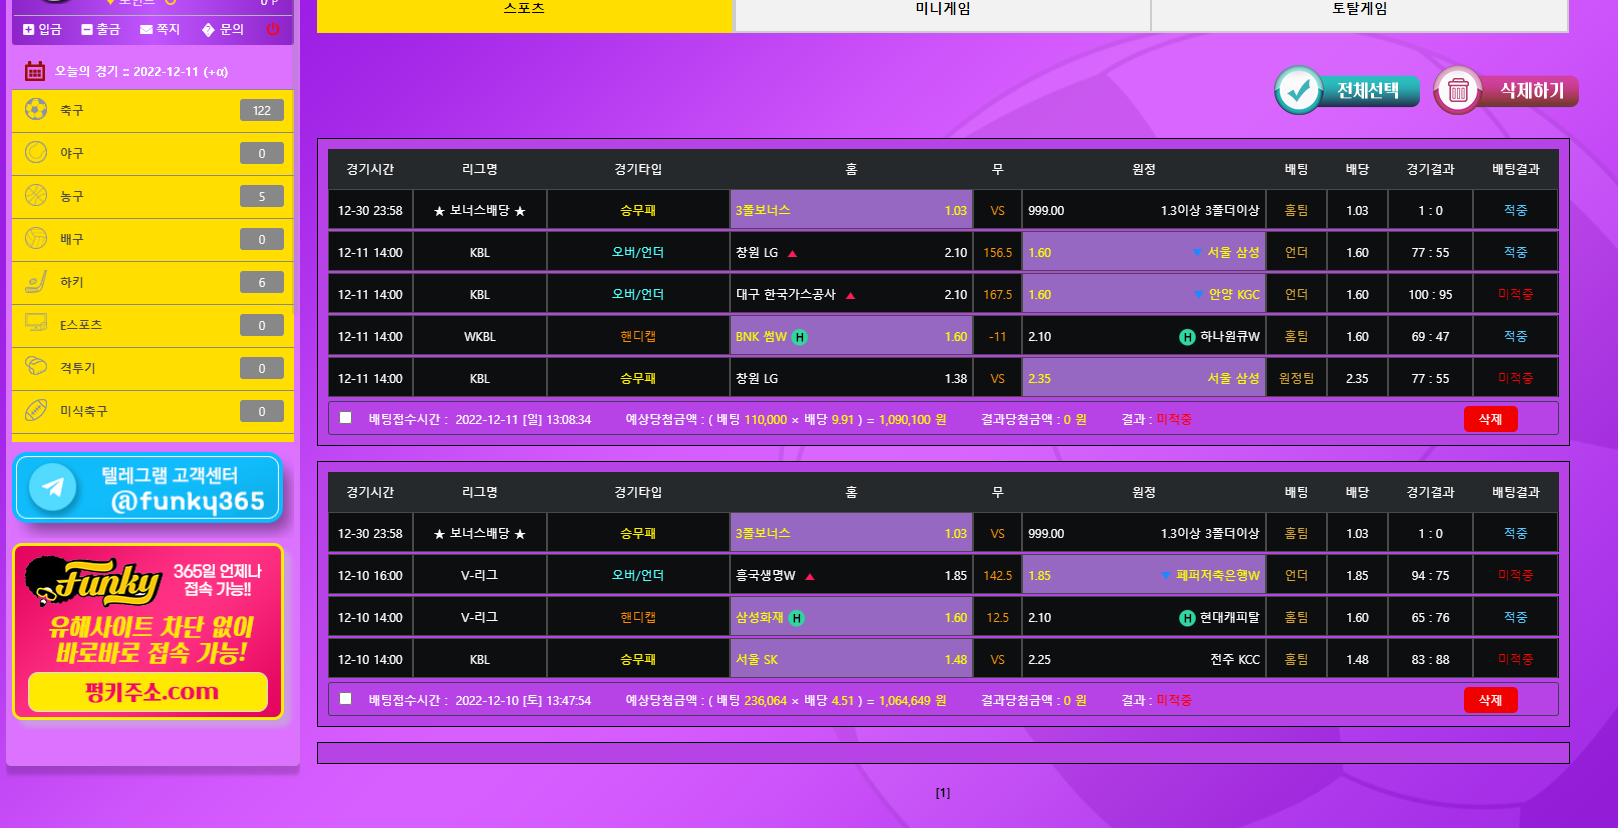Select the hockey stick icon
The width and height of the screenshot is (1618, 828).
36,282
